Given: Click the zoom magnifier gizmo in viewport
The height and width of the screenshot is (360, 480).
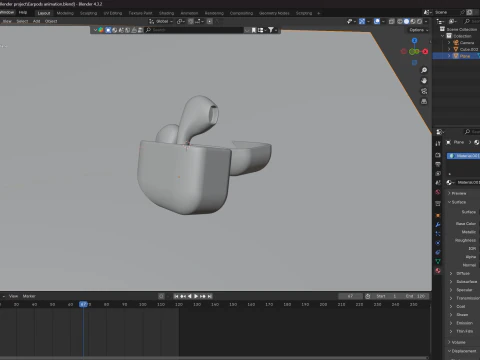Looking at the screenshot, I should pos(424,70).
